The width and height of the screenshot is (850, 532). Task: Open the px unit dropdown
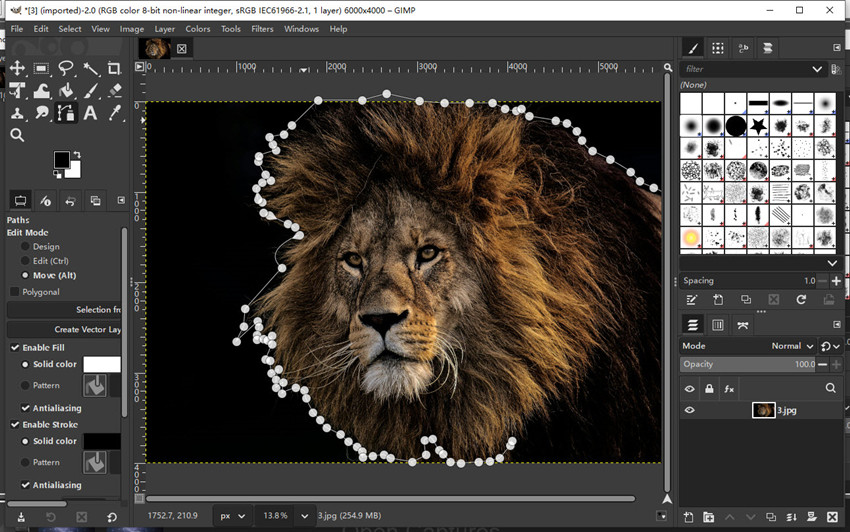233,516
